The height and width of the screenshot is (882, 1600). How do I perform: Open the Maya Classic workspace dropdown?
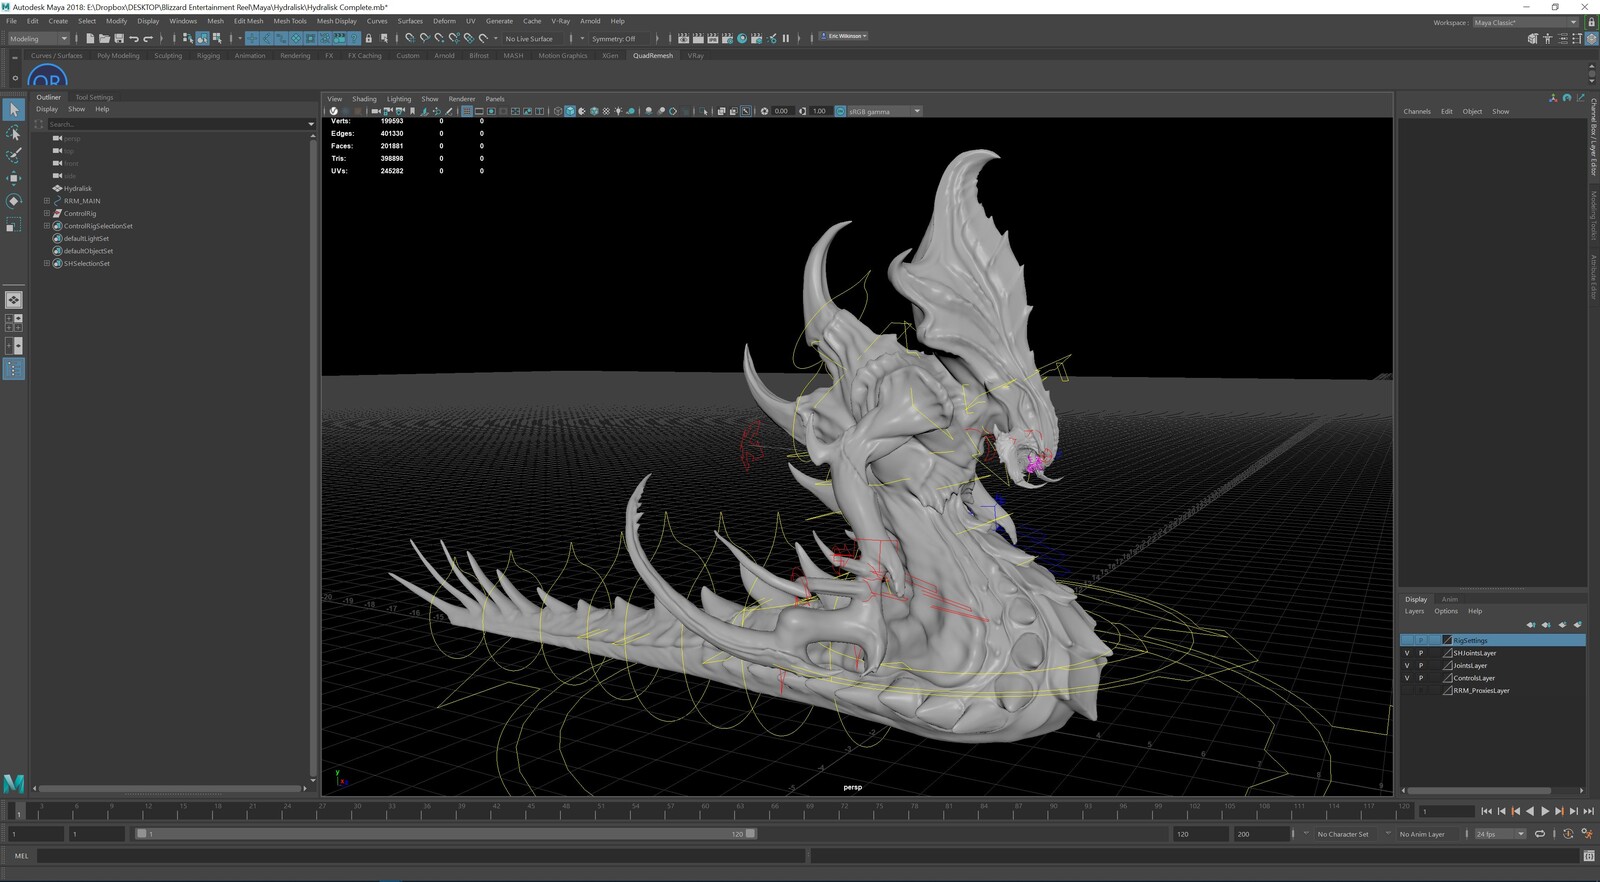tap(1525, 22)
